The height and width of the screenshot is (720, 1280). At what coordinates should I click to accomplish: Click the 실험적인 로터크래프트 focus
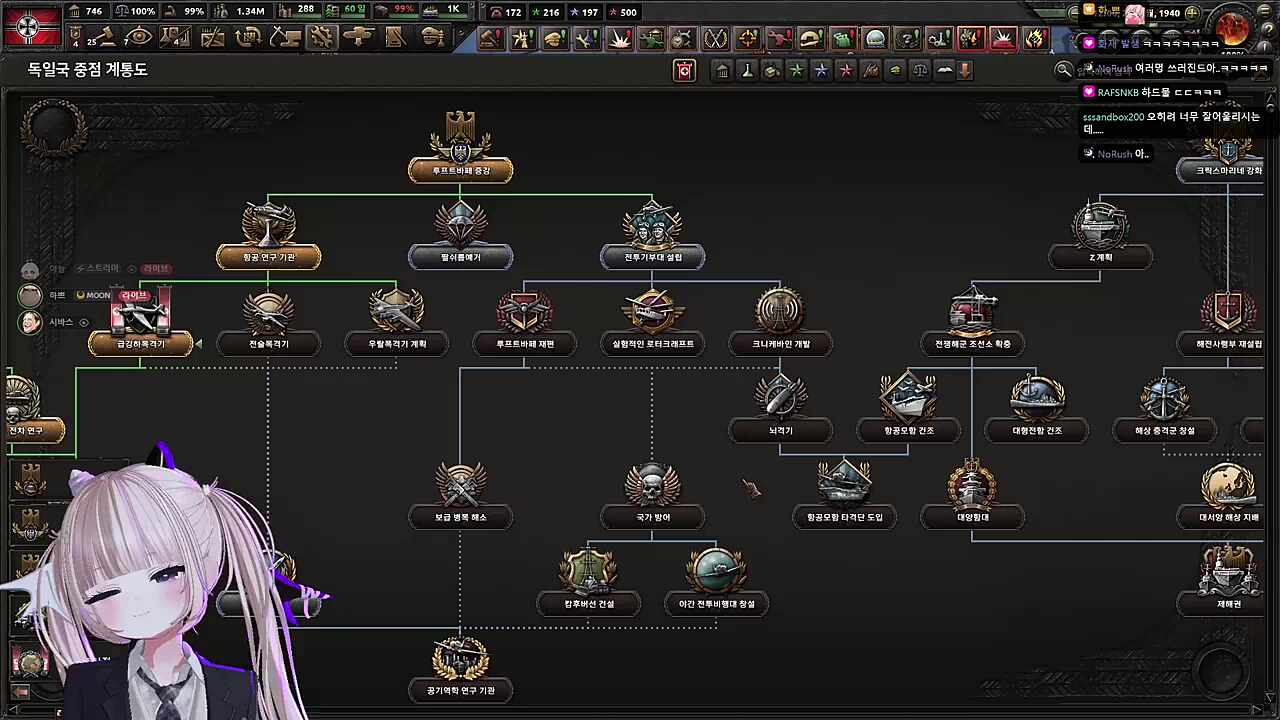pos(652,343)
